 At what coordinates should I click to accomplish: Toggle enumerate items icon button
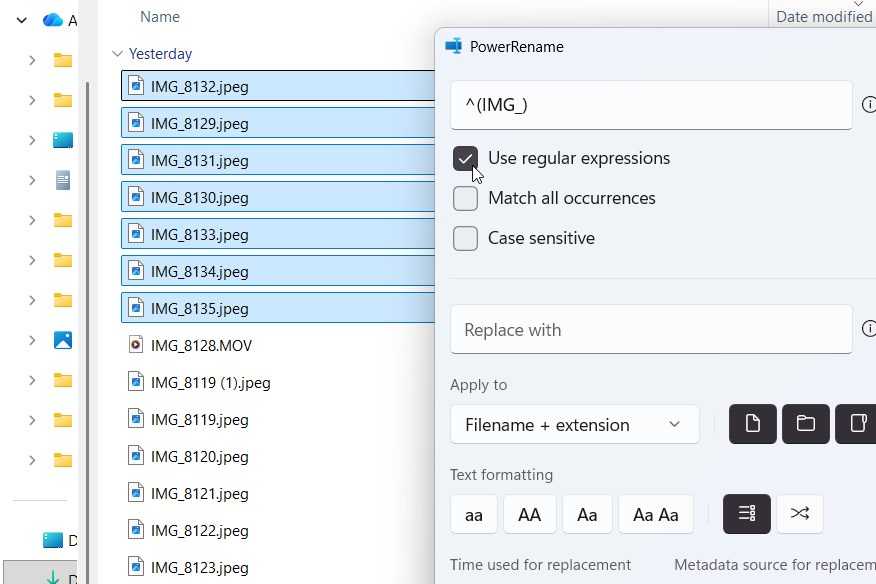click(x=747, y=514)
